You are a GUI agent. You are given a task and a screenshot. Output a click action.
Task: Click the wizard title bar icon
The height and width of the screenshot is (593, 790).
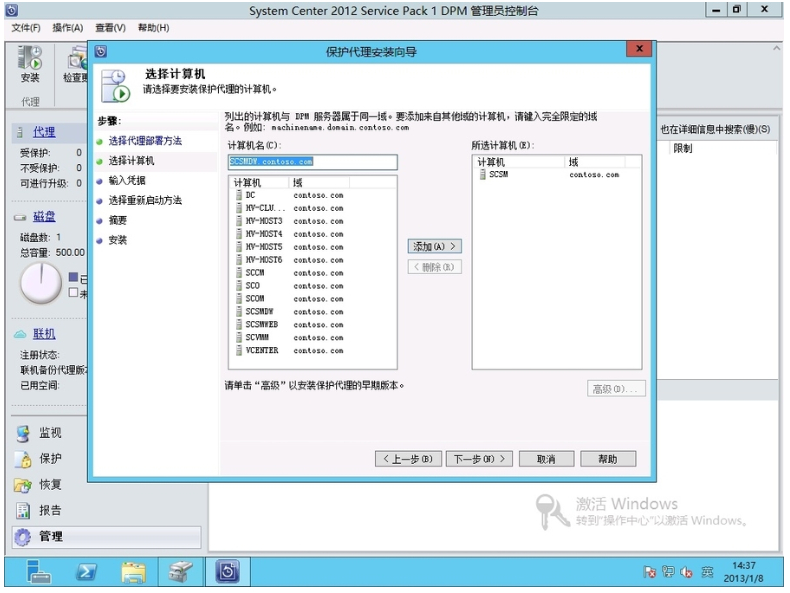101,51
